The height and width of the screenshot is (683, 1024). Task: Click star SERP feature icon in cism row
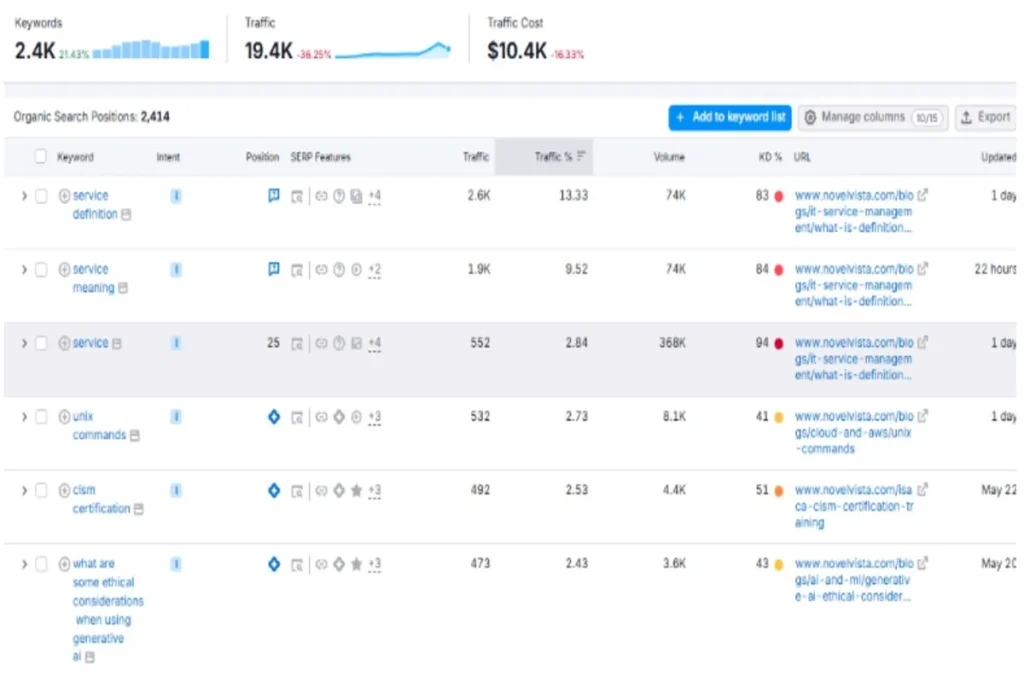[356, 491]
